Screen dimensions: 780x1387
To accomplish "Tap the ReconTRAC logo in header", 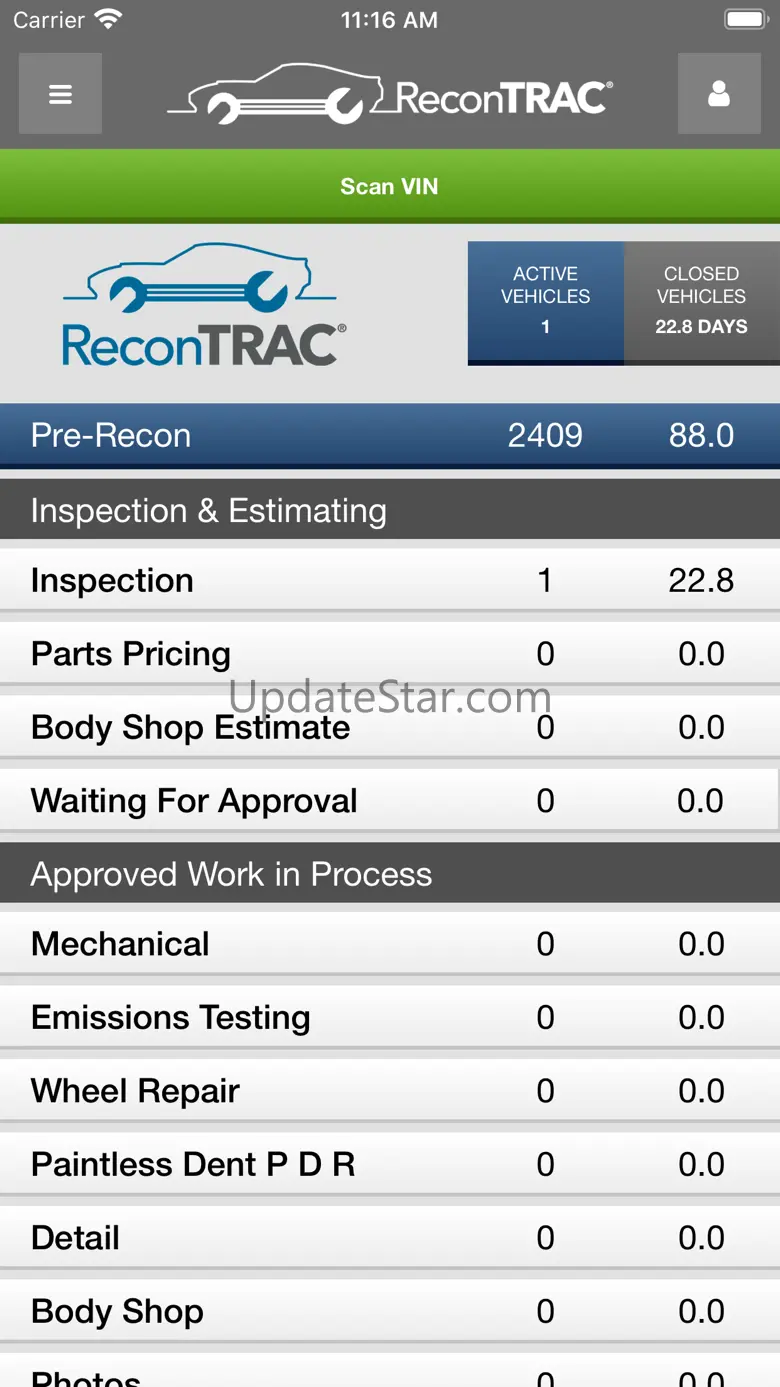I will [390, 96].
